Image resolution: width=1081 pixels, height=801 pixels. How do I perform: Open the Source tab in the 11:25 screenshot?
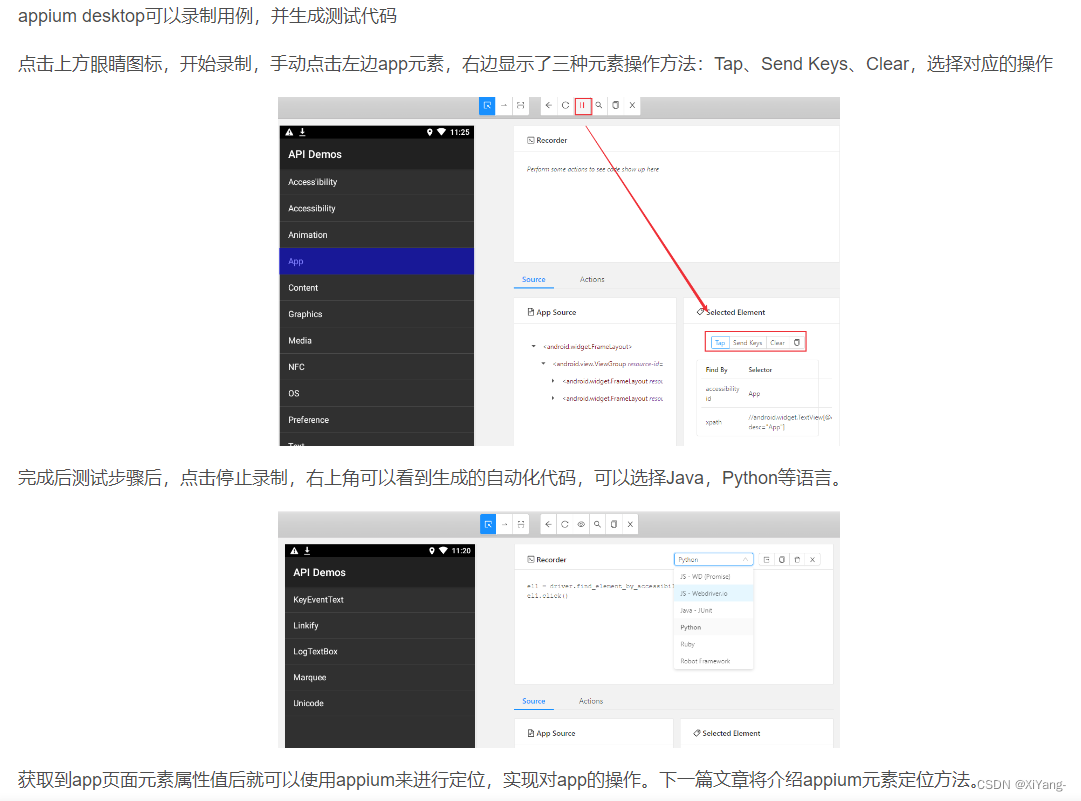(x=534, y=279)
